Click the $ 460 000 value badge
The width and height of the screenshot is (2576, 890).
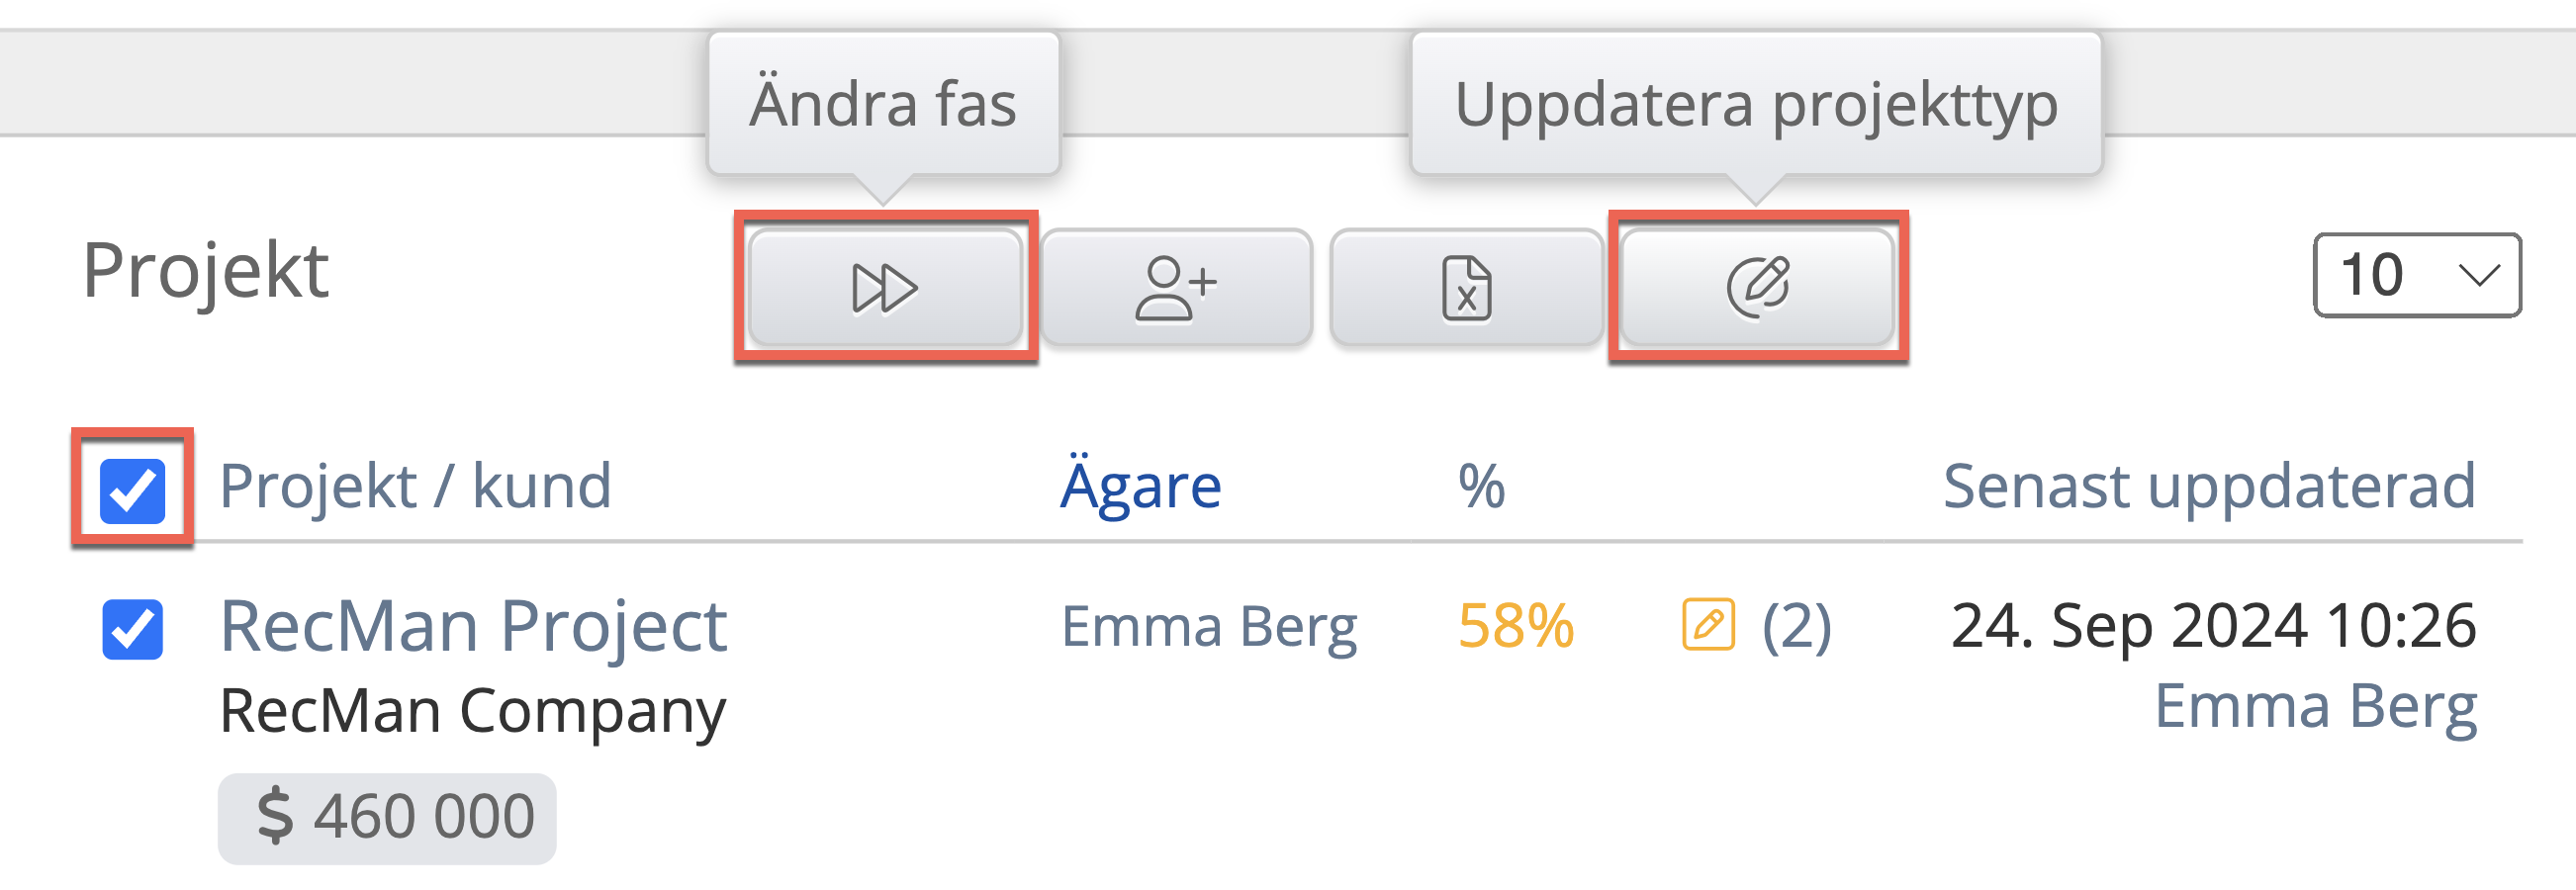[x=387, y=817]
